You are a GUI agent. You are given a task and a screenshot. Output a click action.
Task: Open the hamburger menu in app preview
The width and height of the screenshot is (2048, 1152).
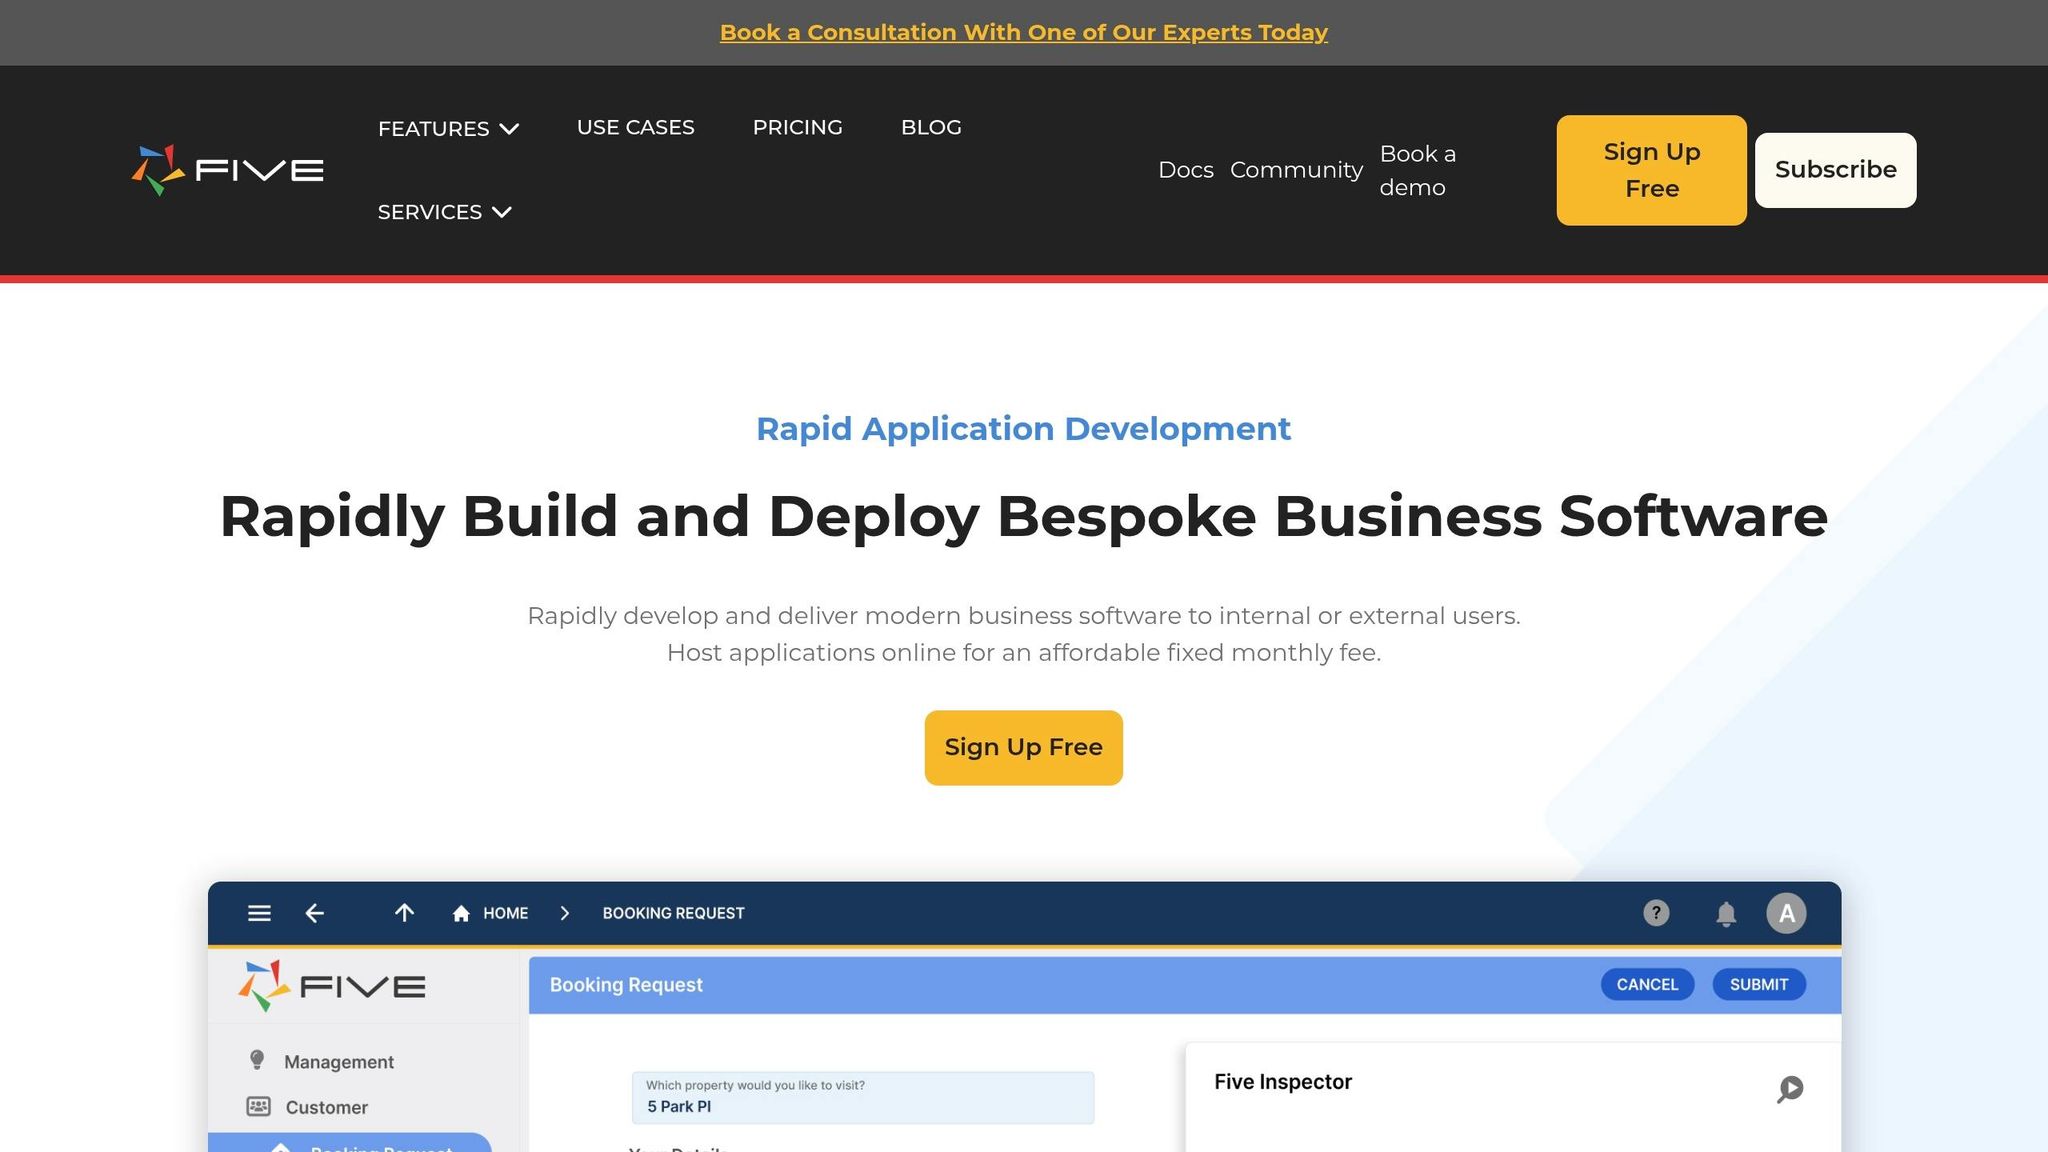(x=259, y=913)
